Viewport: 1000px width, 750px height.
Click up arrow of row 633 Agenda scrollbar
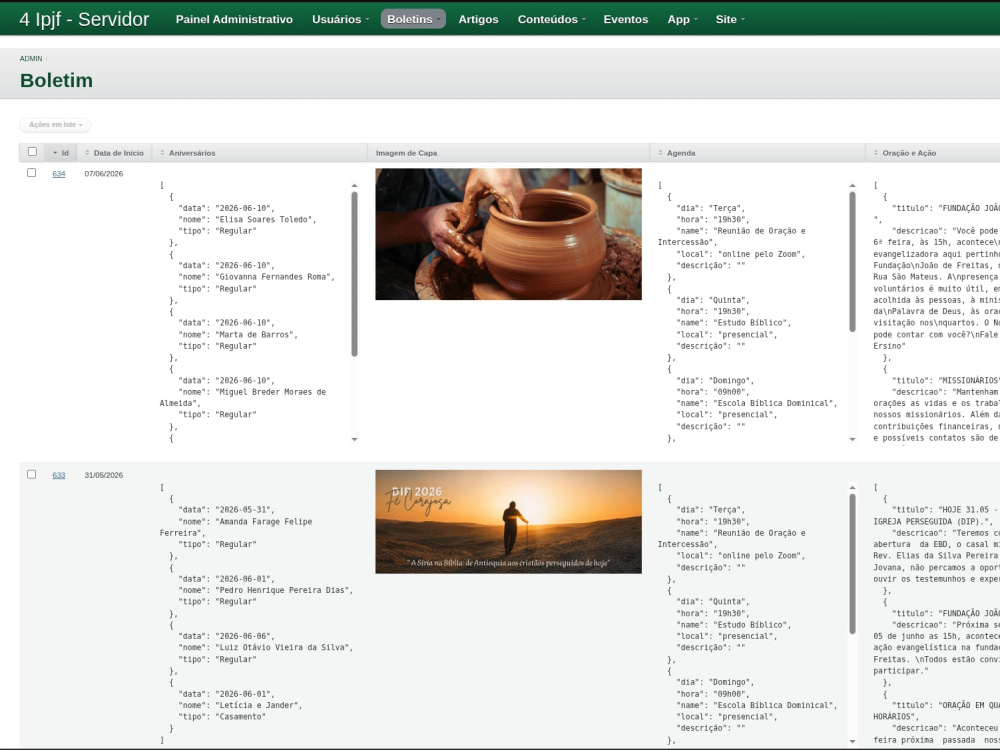pos(852,487)
